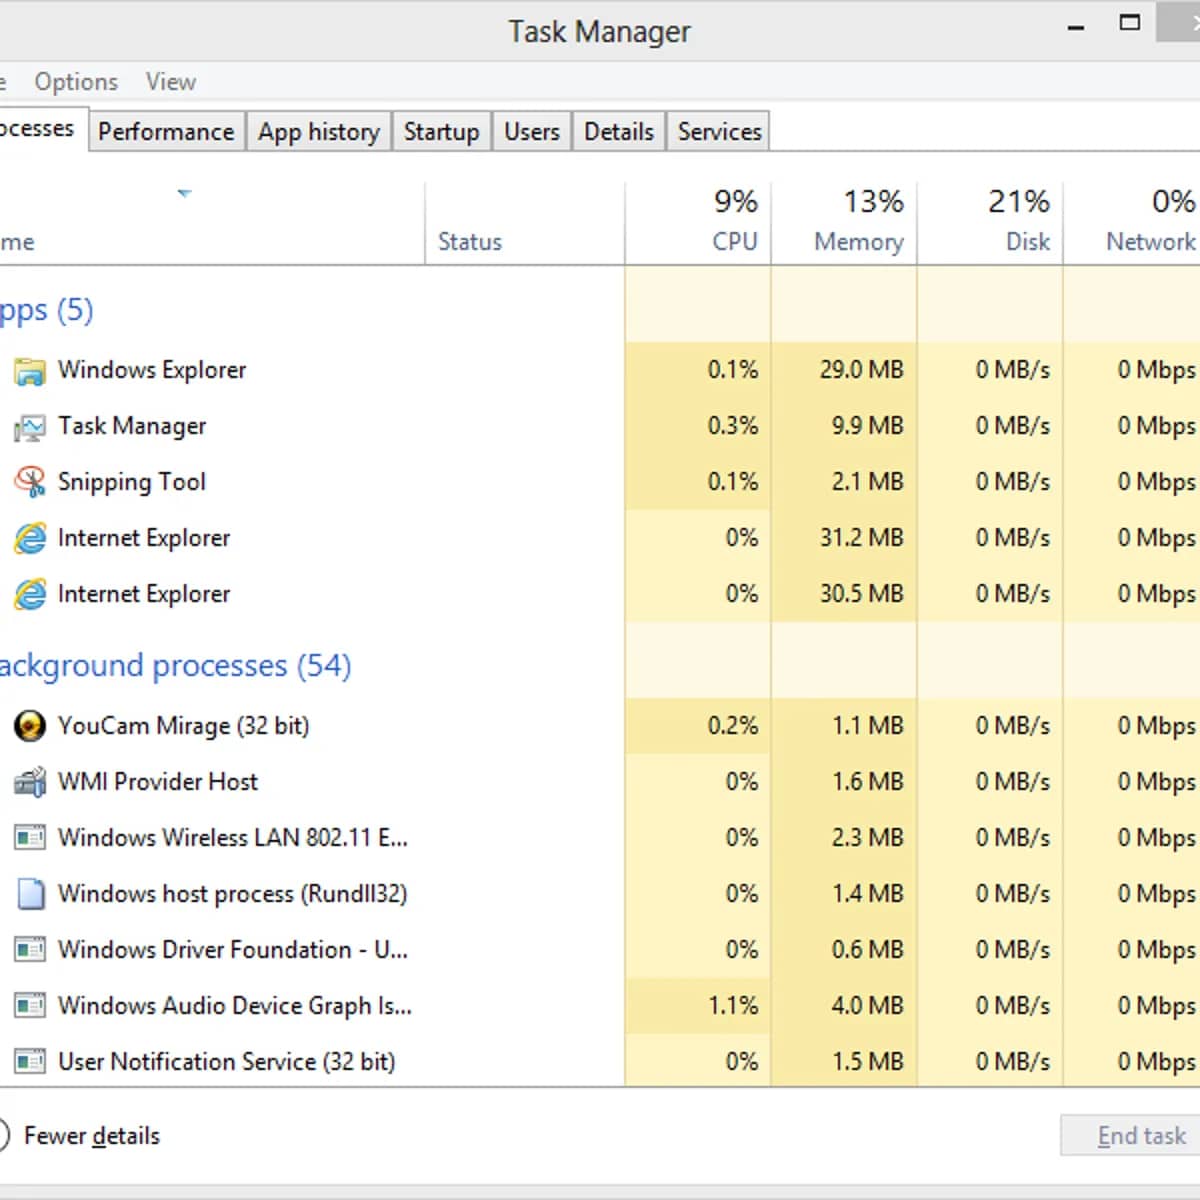Click the Windows Audio Device Graph icon
Viewport: 1200px width, 1200px height.
point(30,1006)
